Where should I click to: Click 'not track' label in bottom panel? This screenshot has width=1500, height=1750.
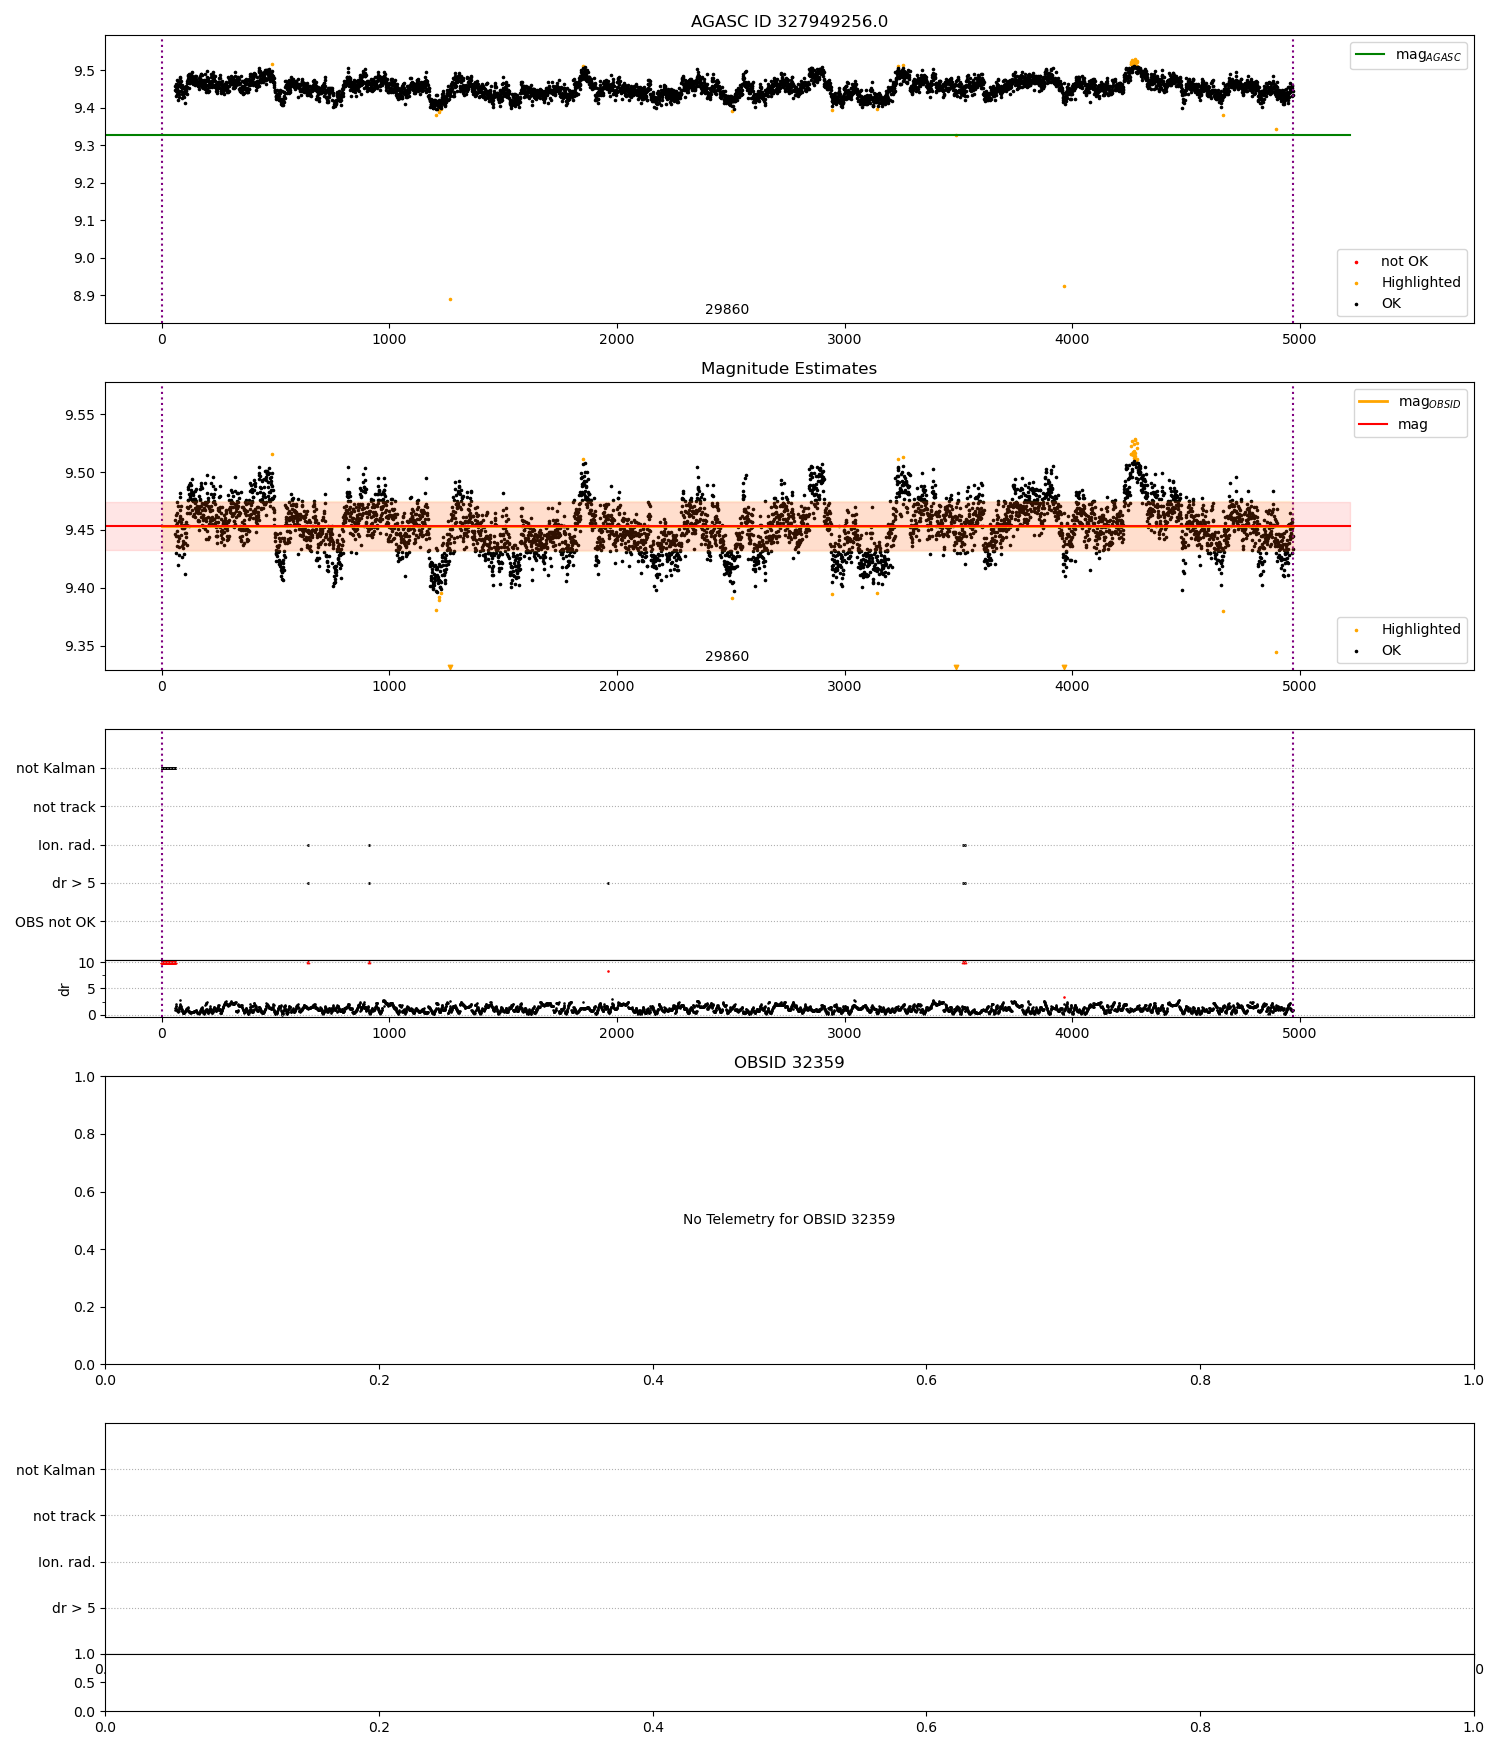click(64, 1517)
